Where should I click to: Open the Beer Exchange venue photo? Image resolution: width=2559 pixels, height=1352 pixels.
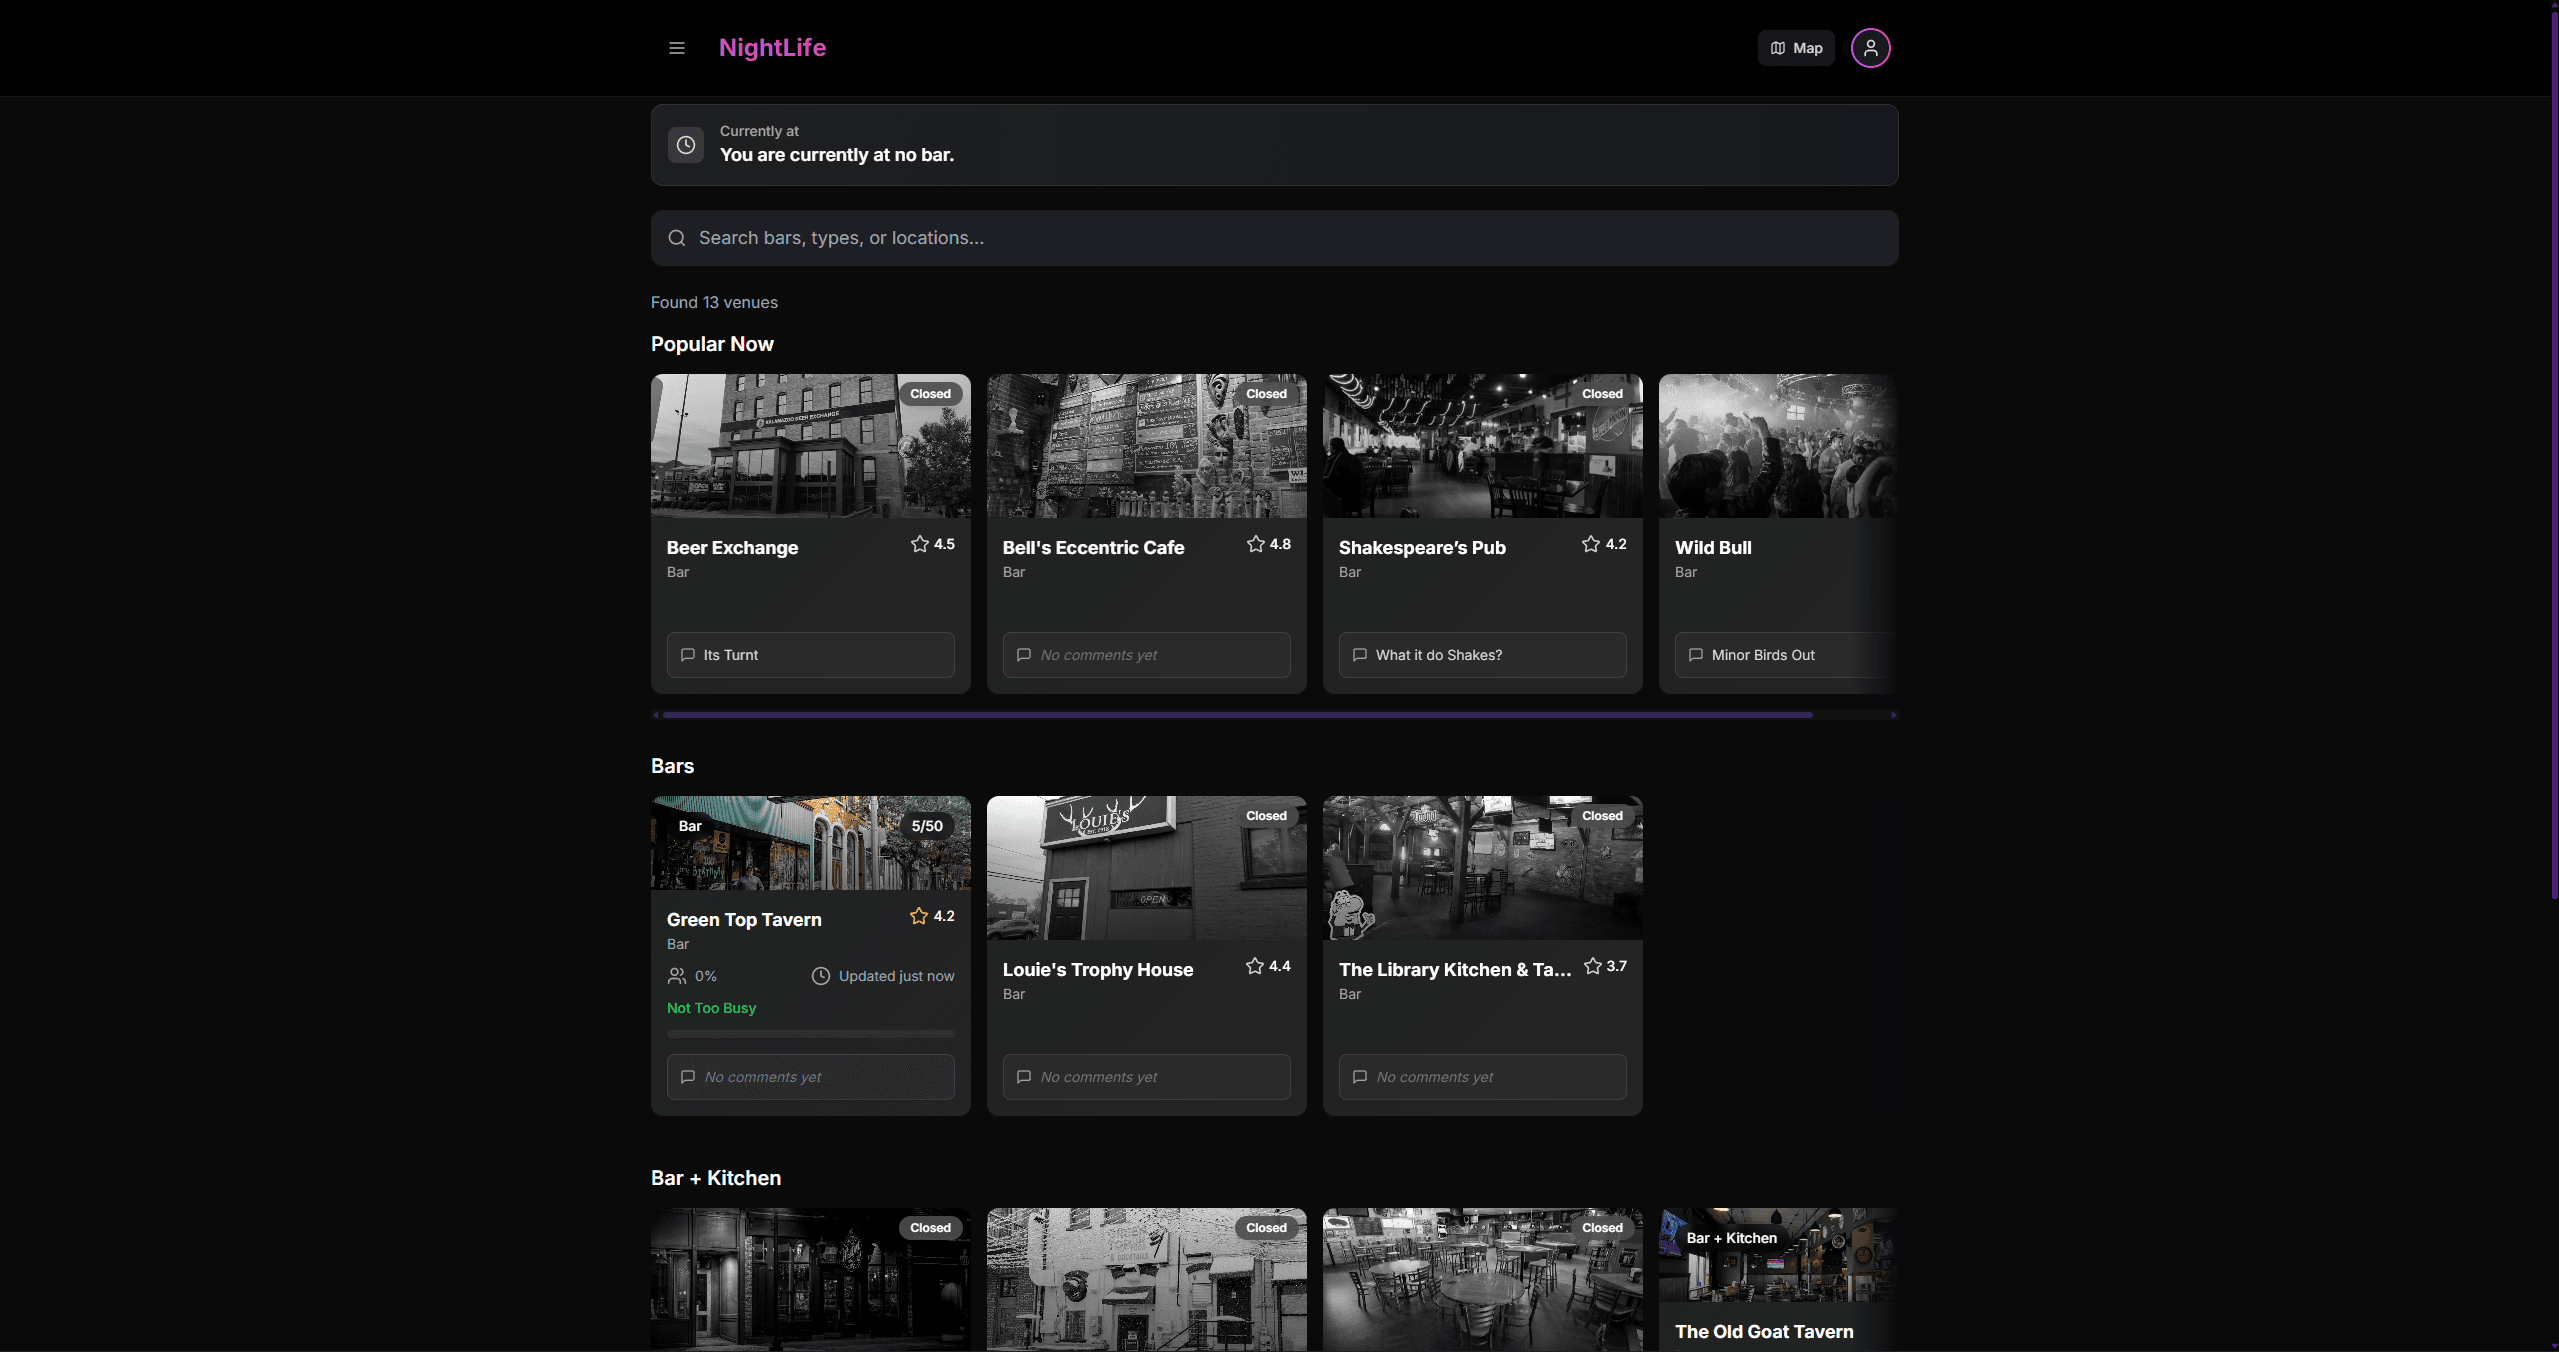coord(810,445)
